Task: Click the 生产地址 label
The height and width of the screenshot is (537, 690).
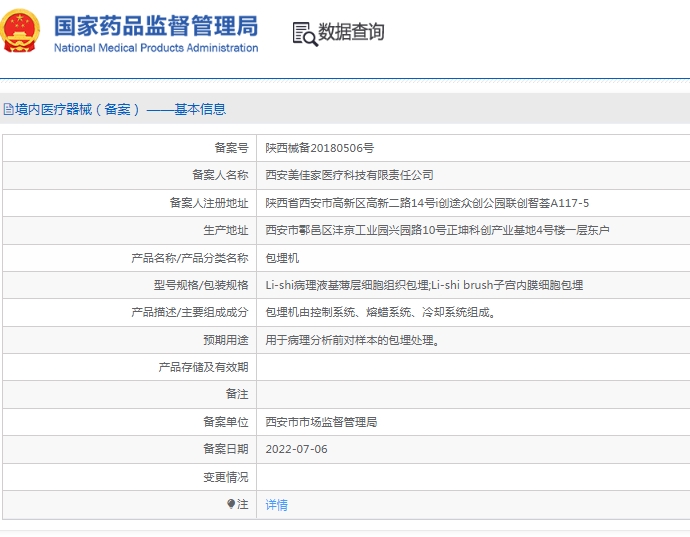Action: [x=226, y=230]
